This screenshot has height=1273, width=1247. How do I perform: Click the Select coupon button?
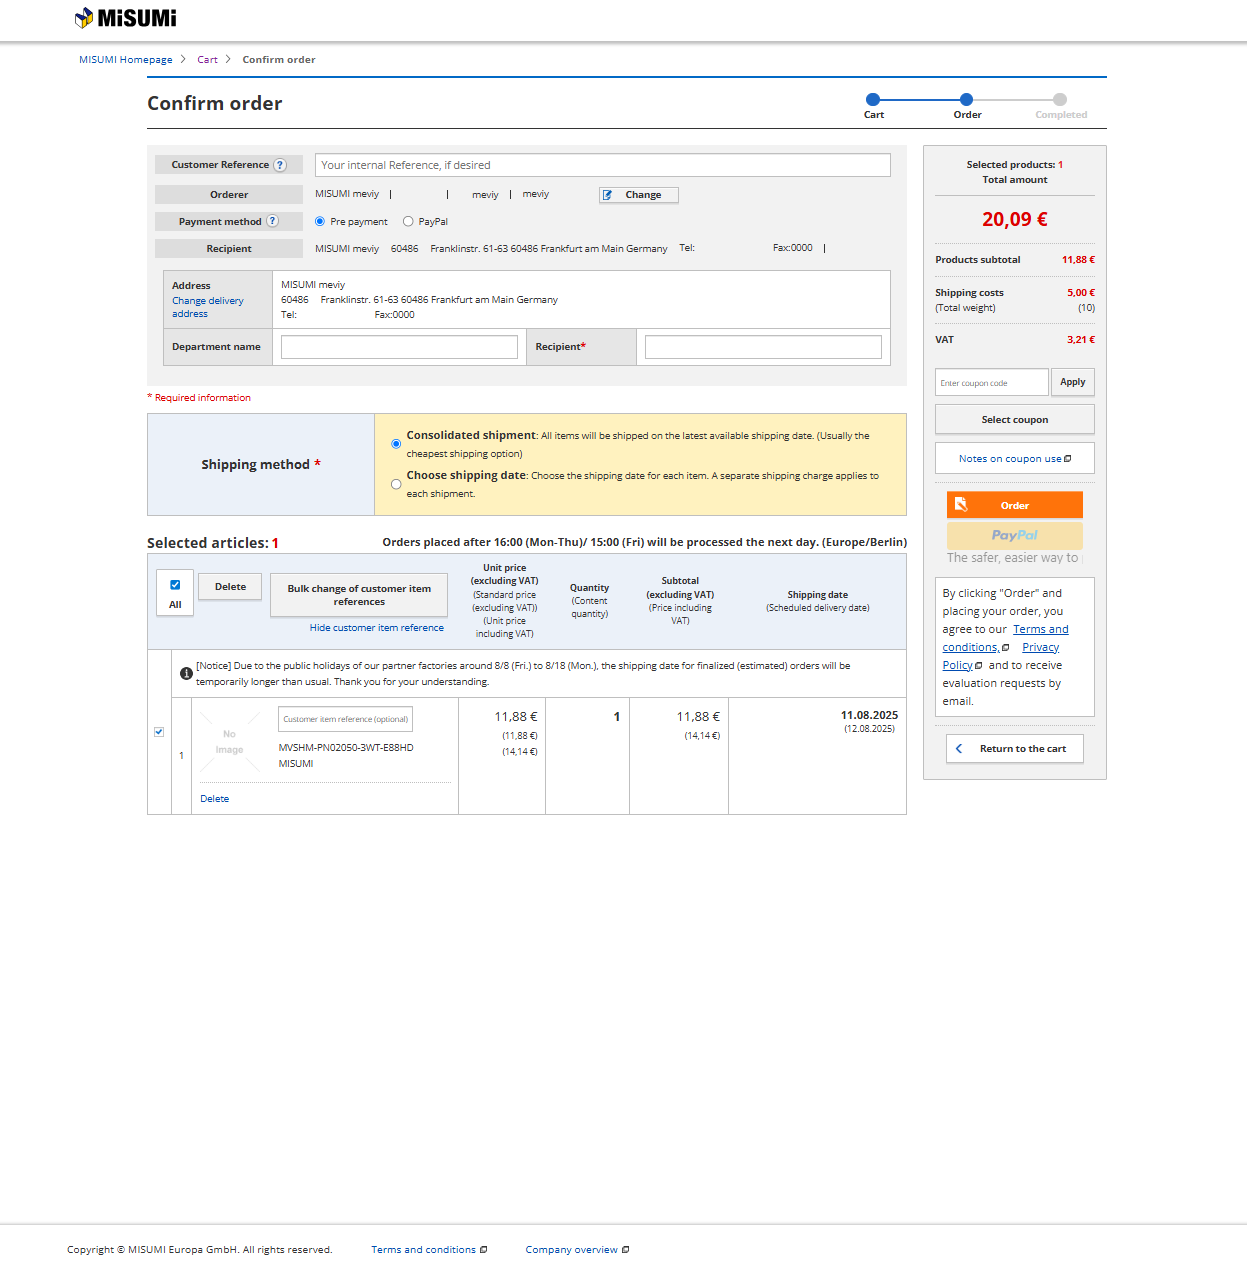(1015, 419)
